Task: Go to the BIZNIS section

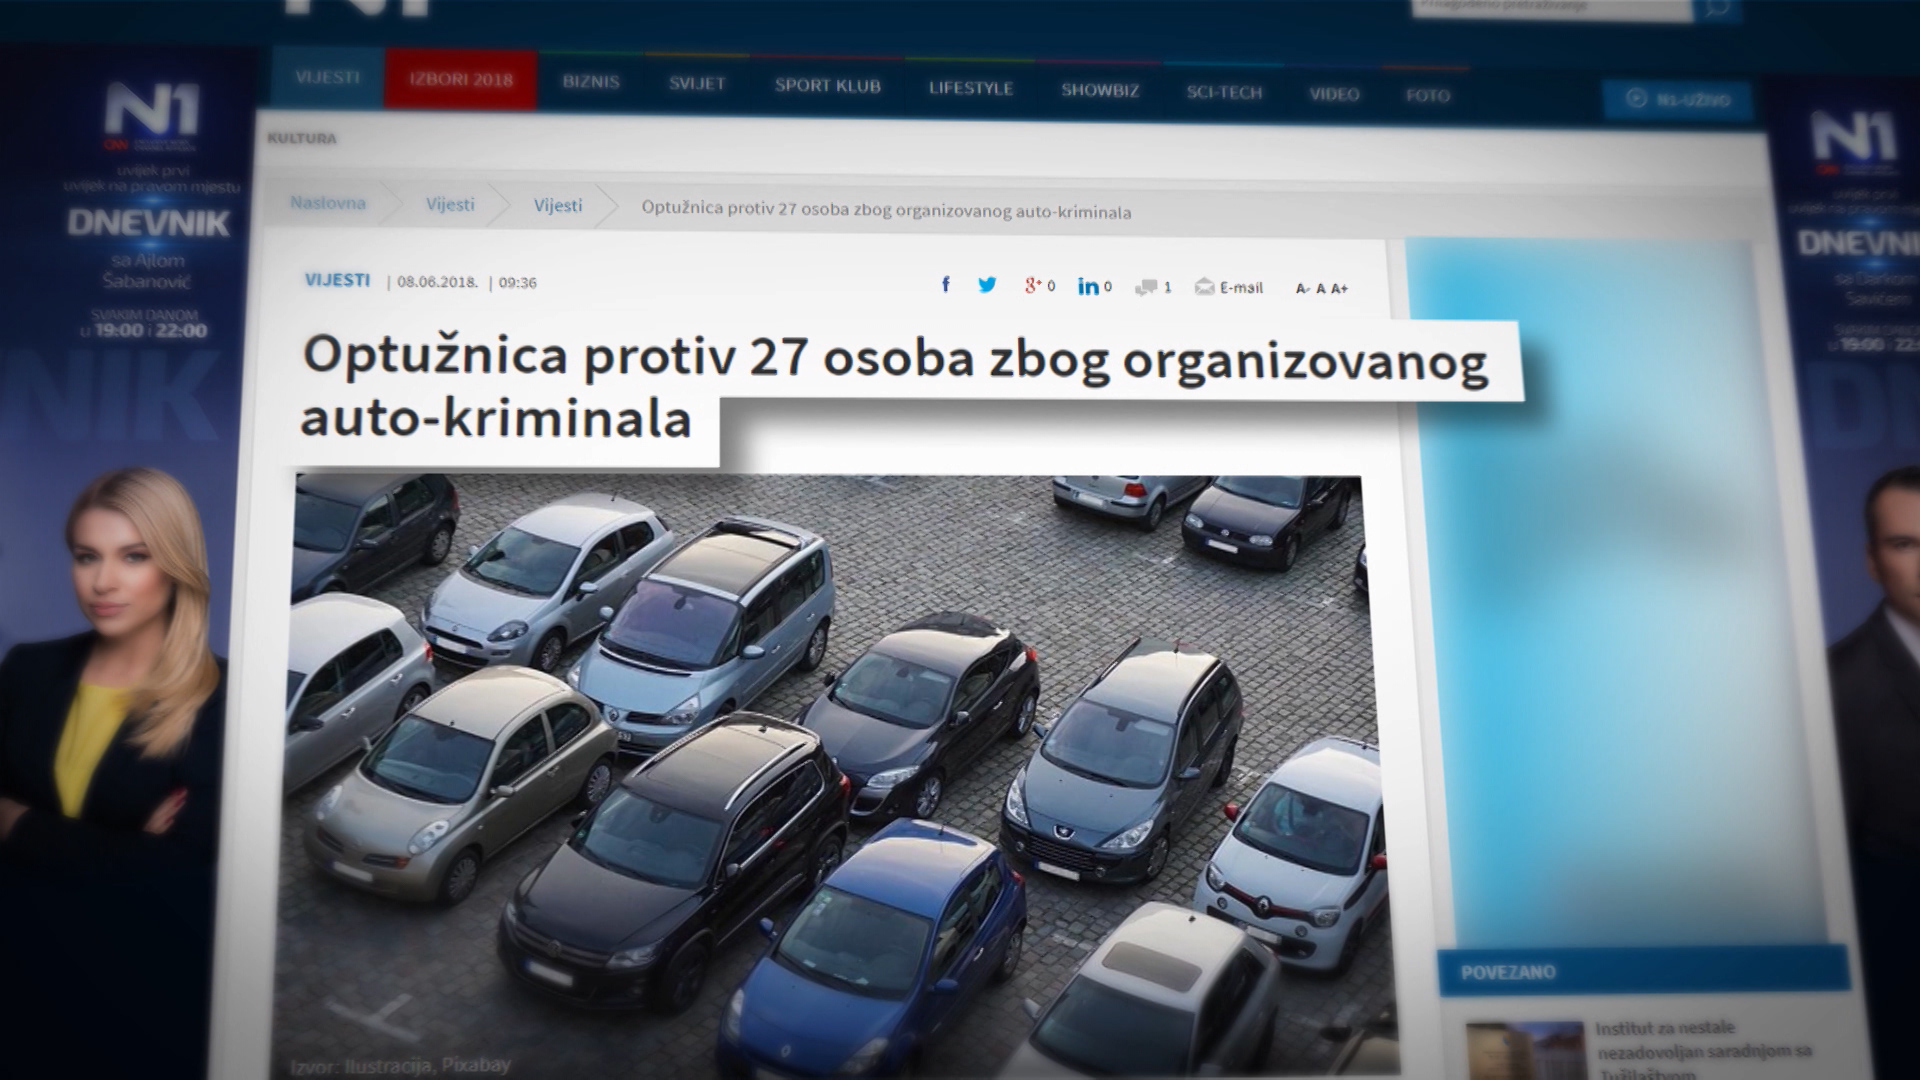Action: 591,82
